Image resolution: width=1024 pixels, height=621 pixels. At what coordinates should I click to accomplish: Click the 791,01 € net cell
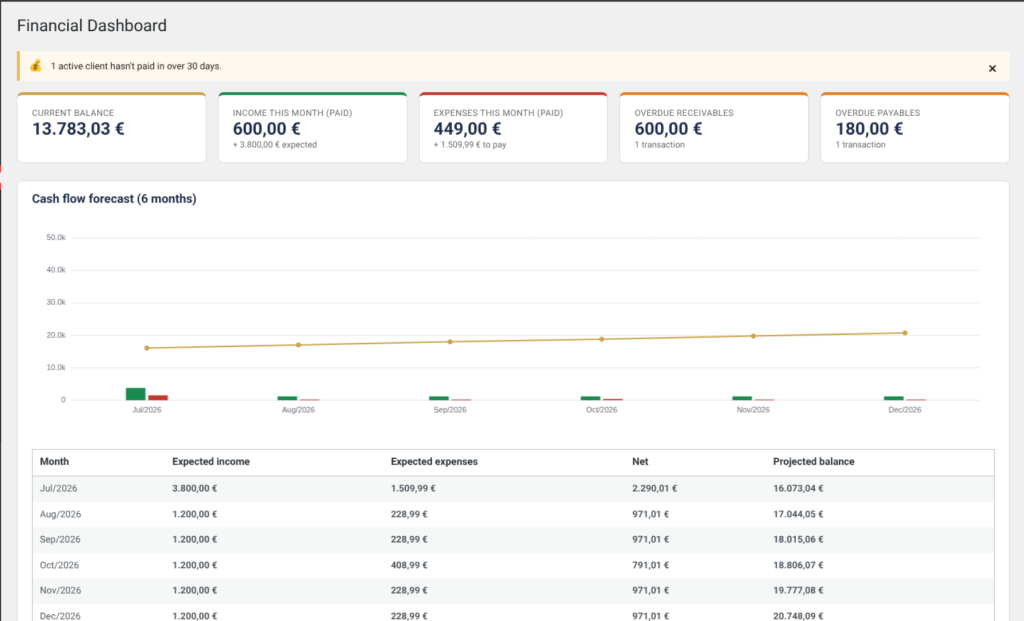click(x=650, y=565)
